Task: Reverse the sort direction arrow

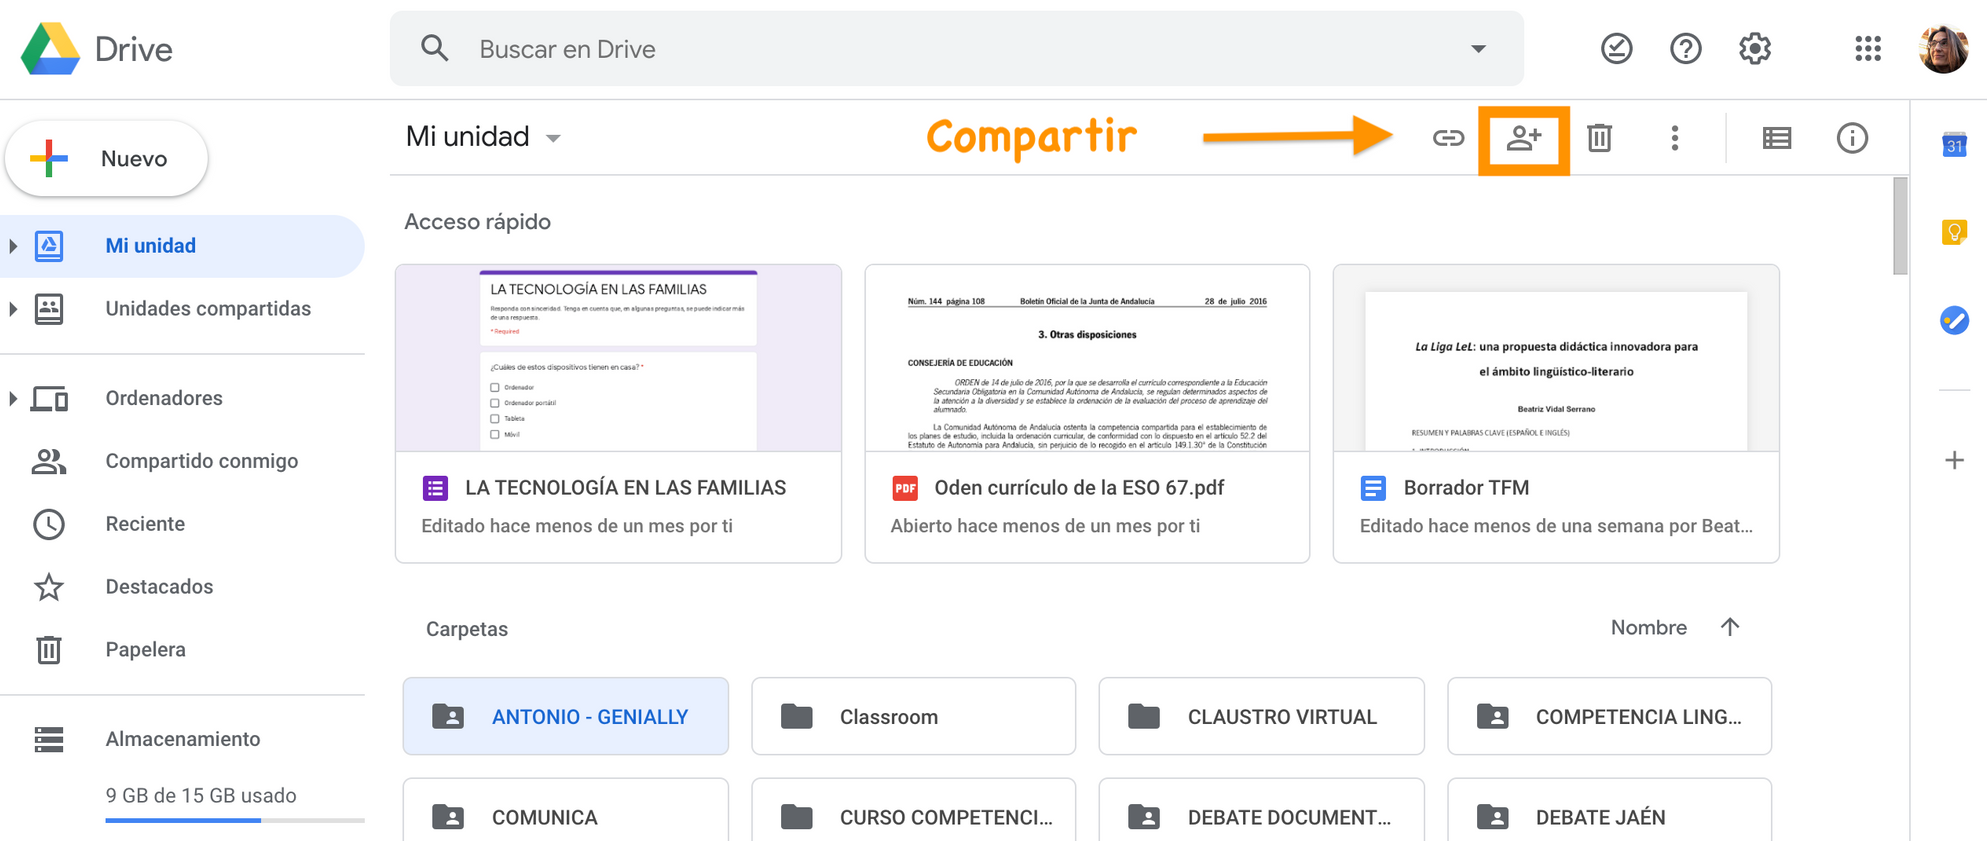Action: [1730, 627]
